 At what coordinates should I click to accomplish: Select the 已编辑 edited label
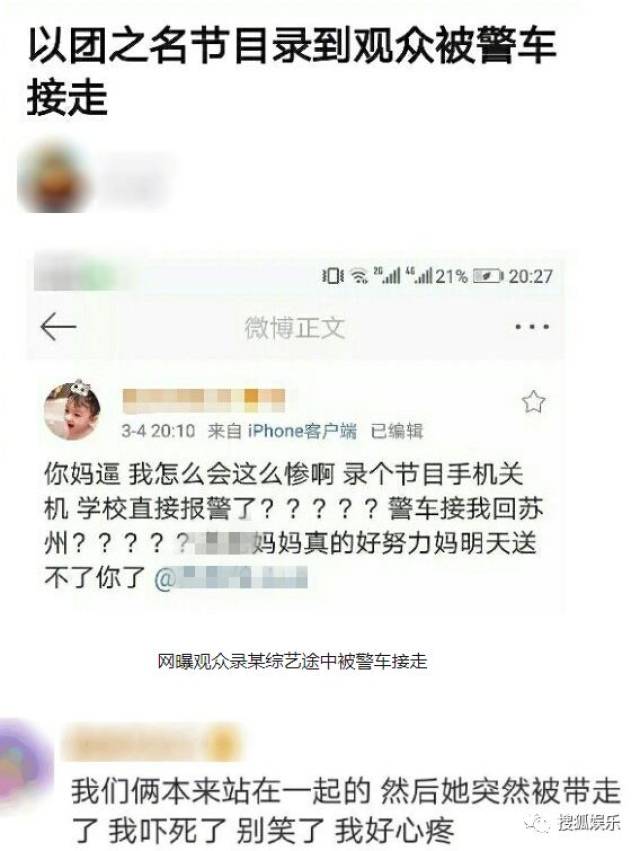[x=396, y=431]
